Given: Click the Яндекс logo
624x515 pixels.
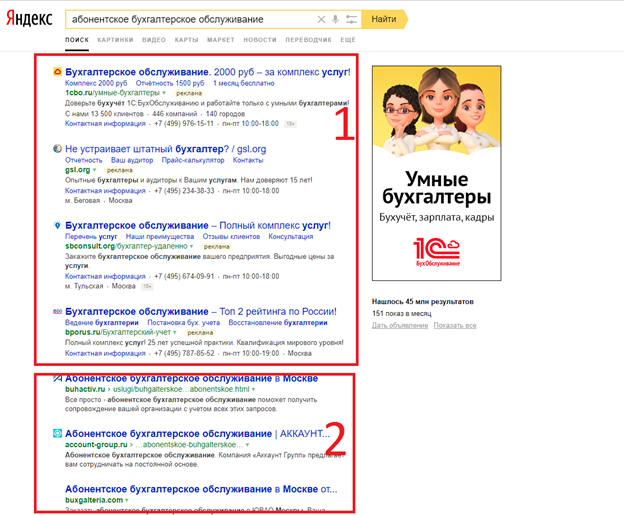Looking at the screenshot, I should point(29,19).
